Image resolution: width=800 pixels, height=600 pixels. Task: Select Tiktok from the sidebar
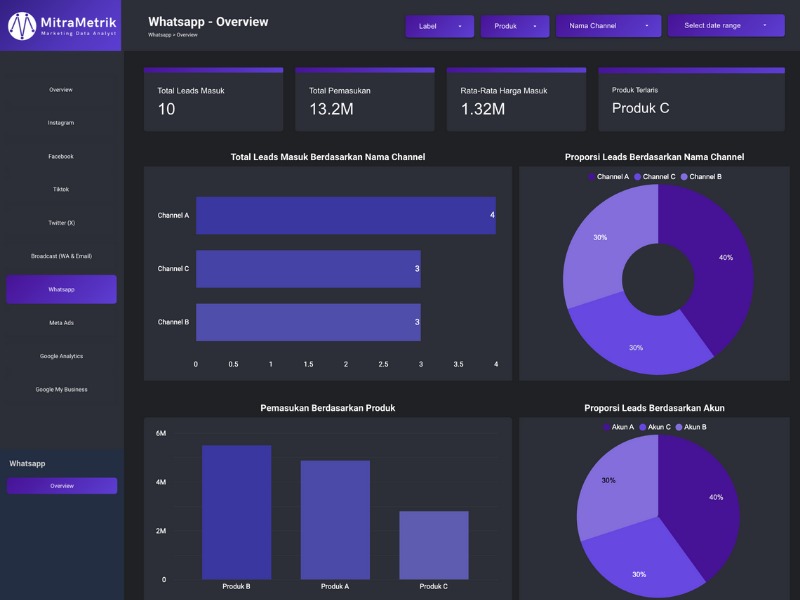(61, 189)
